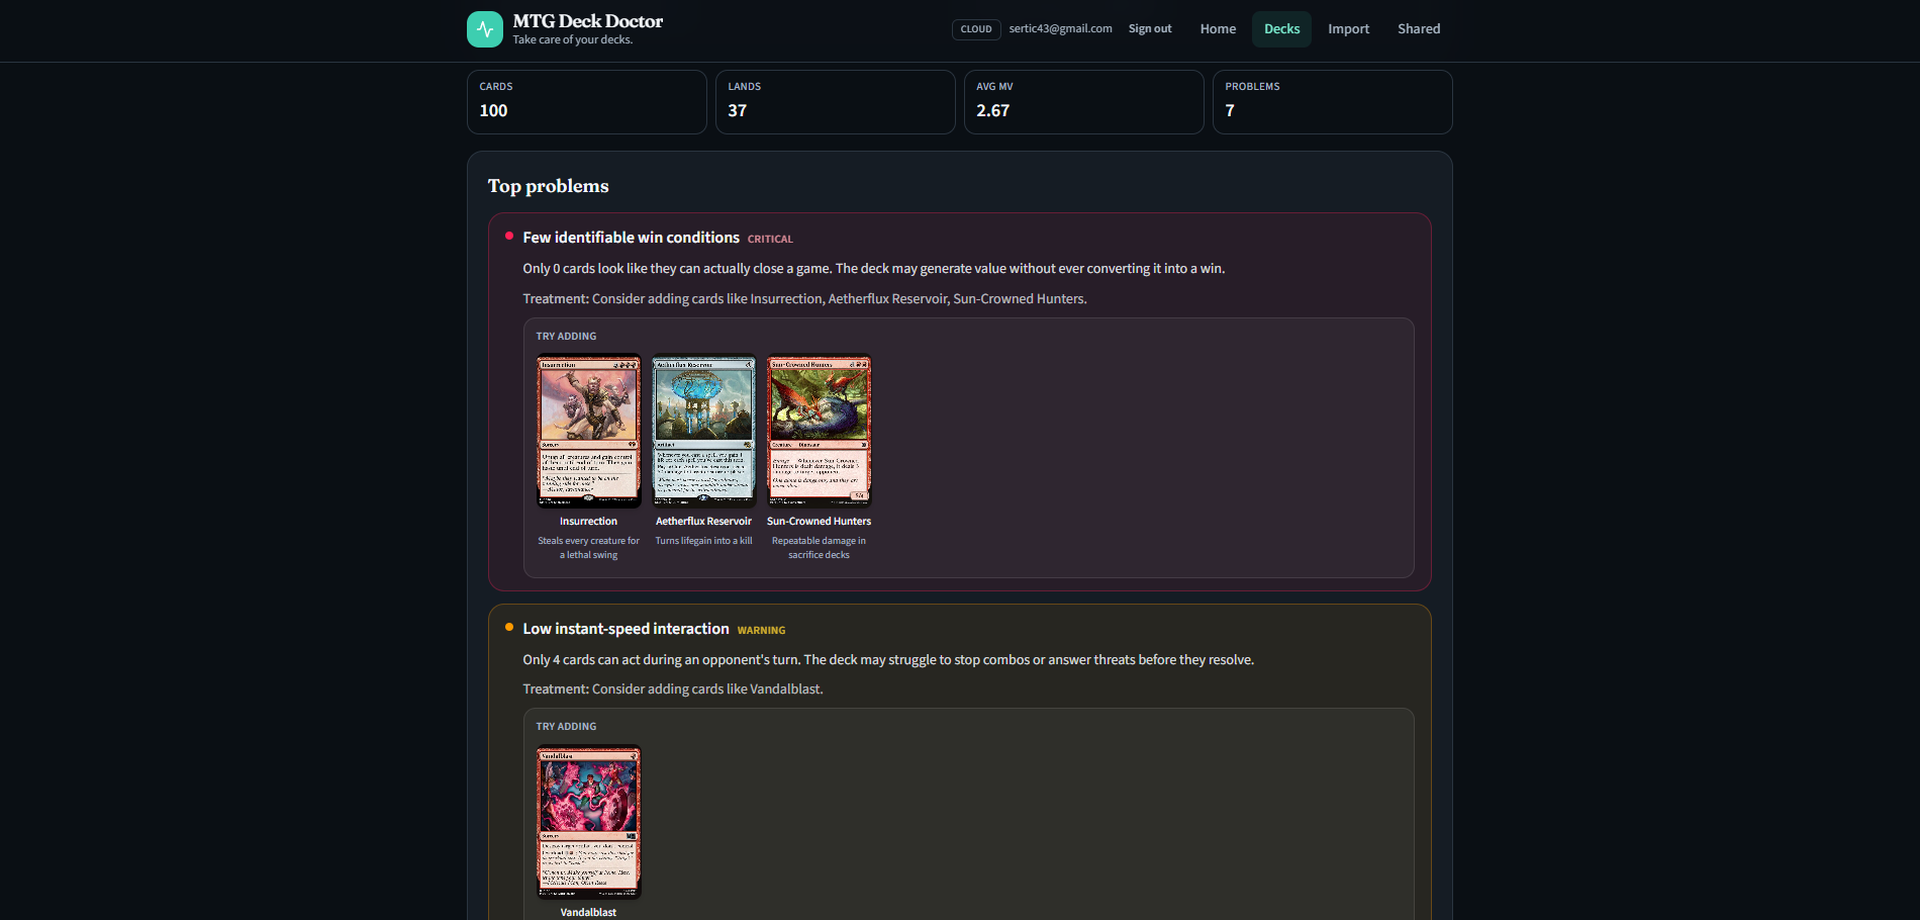Screen dimensions: 1920x920
Task: Click the win conditions Treatment suggestion line
Action: [x=805, y=299]
